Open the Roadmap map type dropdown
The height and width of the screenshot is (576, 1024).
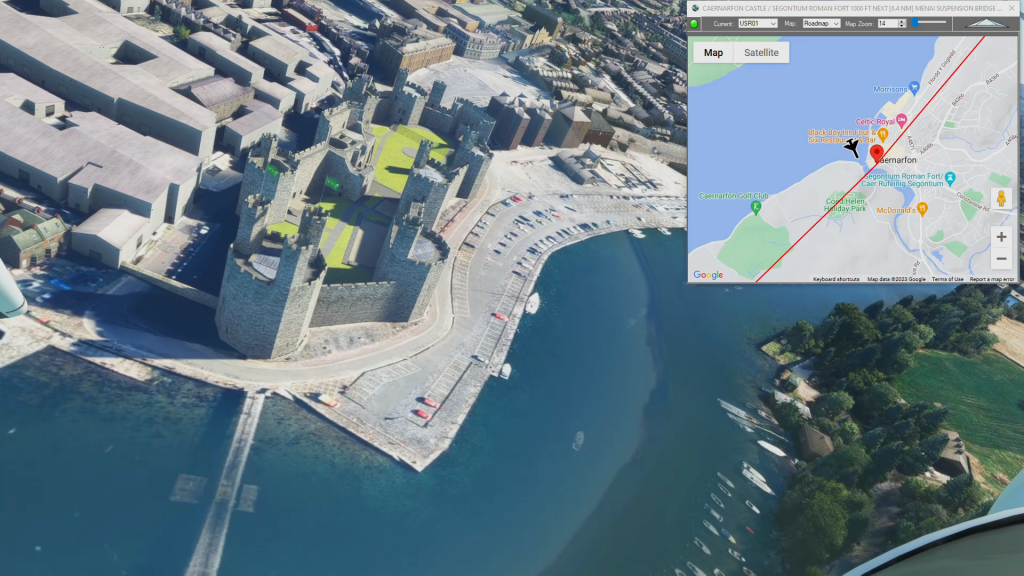[821, 23]
